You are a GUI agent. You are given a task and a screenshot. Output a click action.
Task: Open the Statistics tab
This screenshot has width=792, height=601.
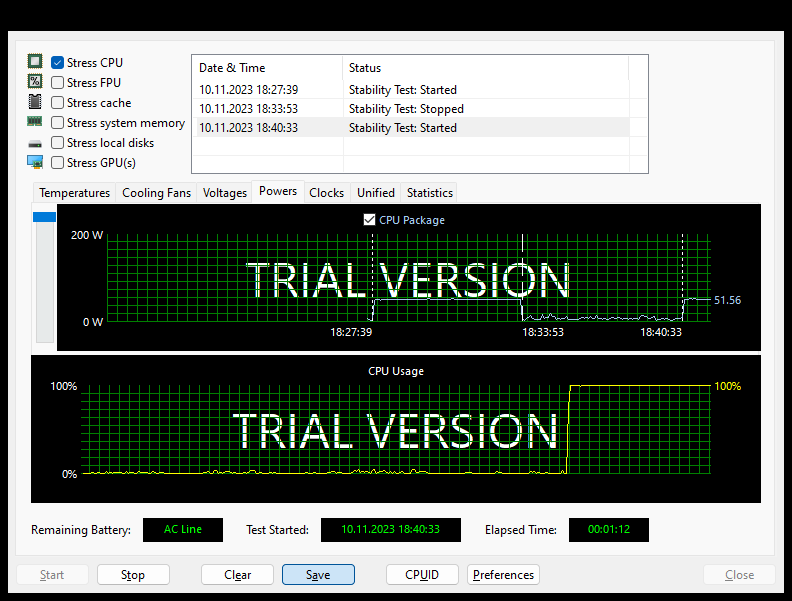coord(430,193)
